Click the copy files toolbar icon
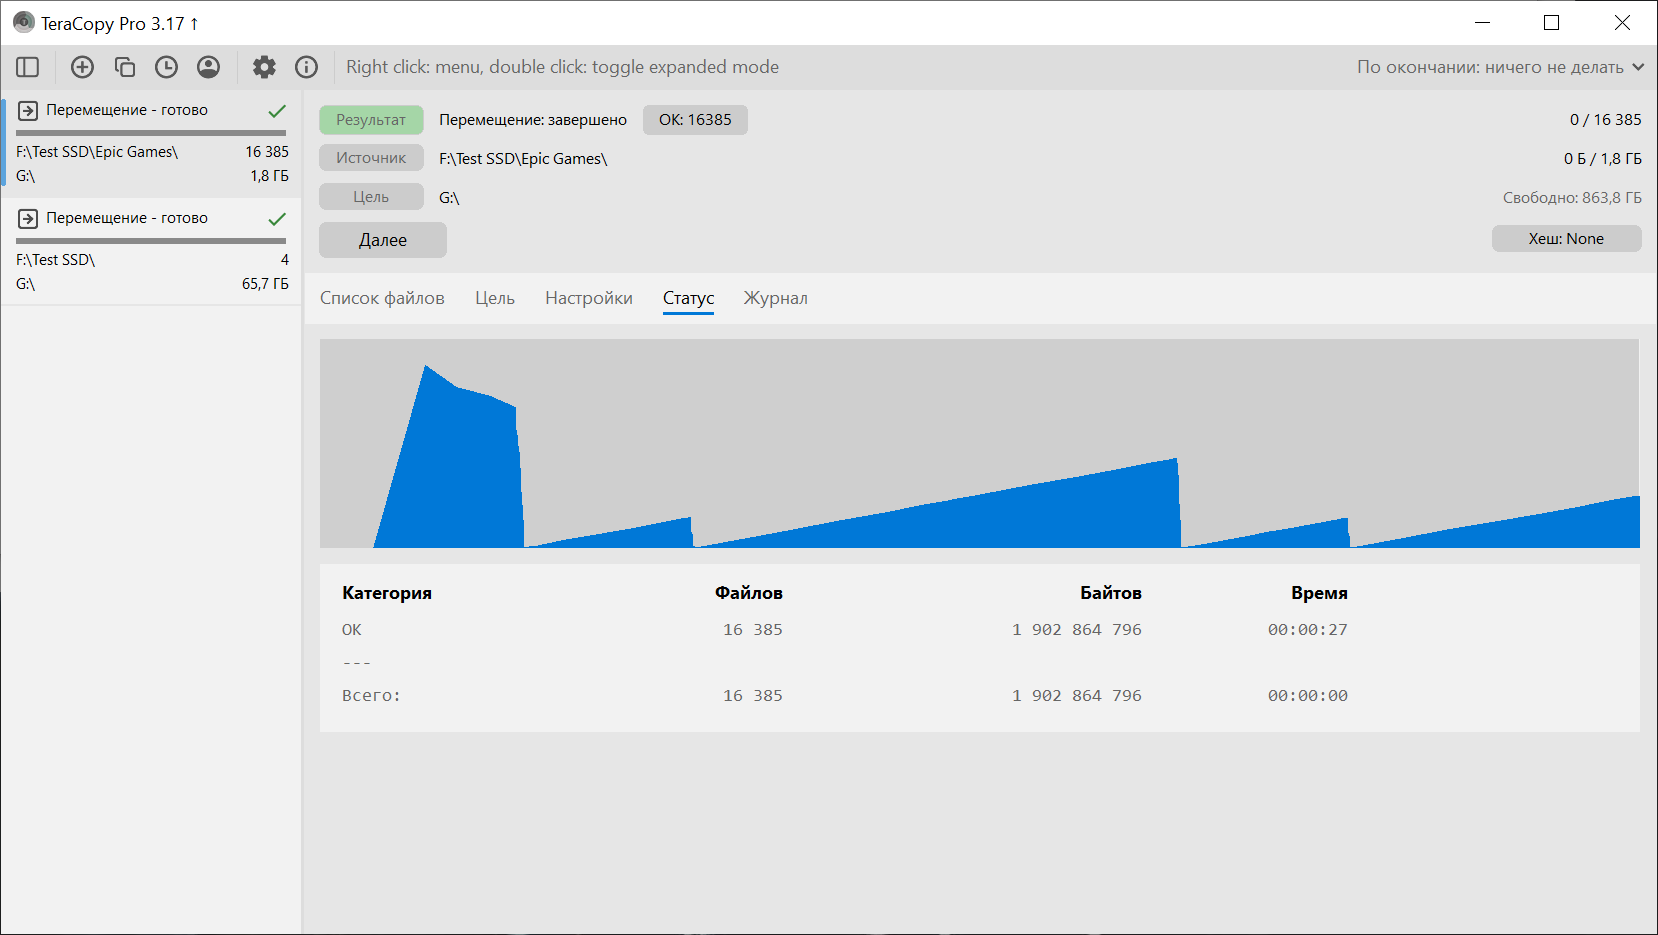Screen dimensions: 1658x935 (x=124, y=67)
